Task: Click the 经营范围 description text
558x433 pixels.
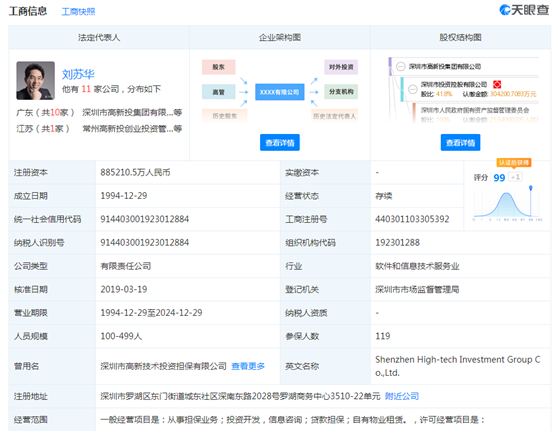Action: tap(293, 419)
